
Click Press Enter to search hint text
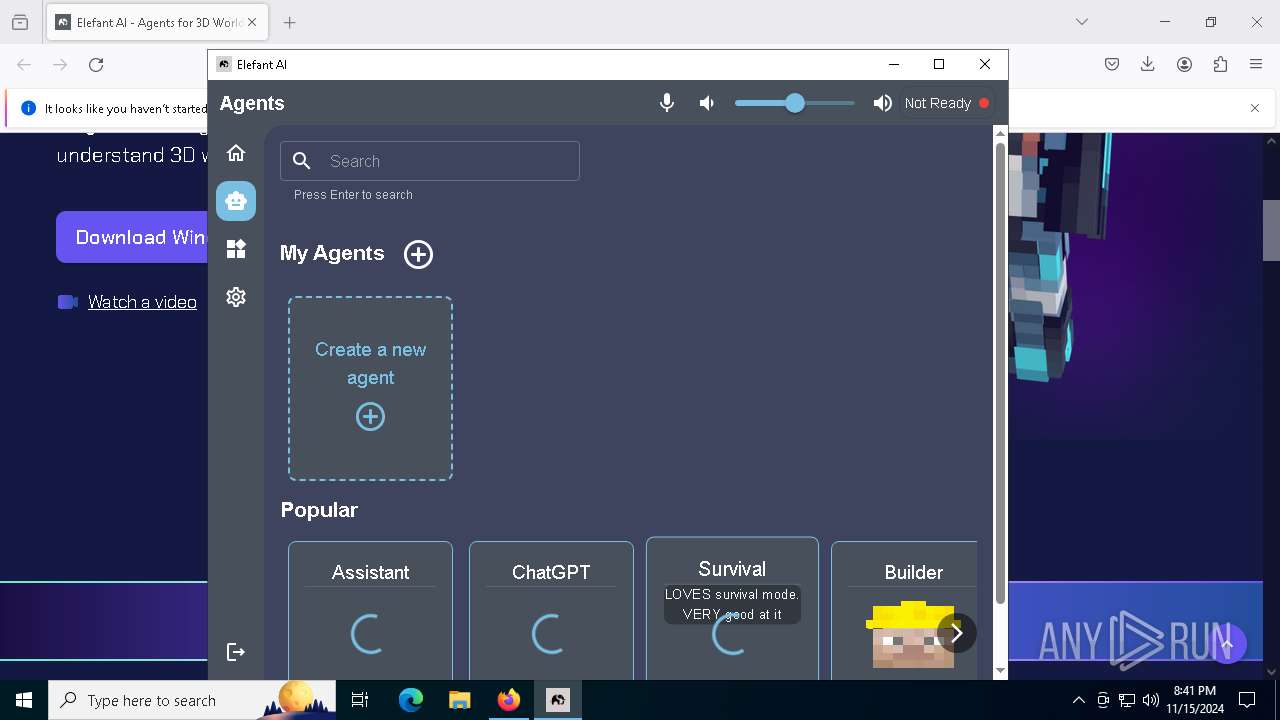pyautogui.click(x=353, y=195)
